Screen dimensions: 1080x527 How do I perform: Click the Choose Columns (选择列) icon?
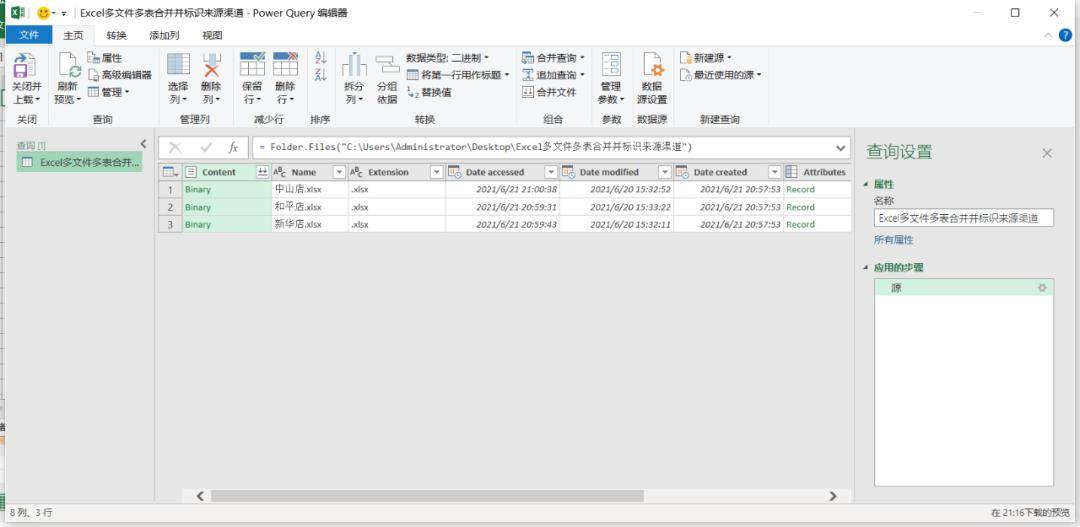[x=178, y=65]
